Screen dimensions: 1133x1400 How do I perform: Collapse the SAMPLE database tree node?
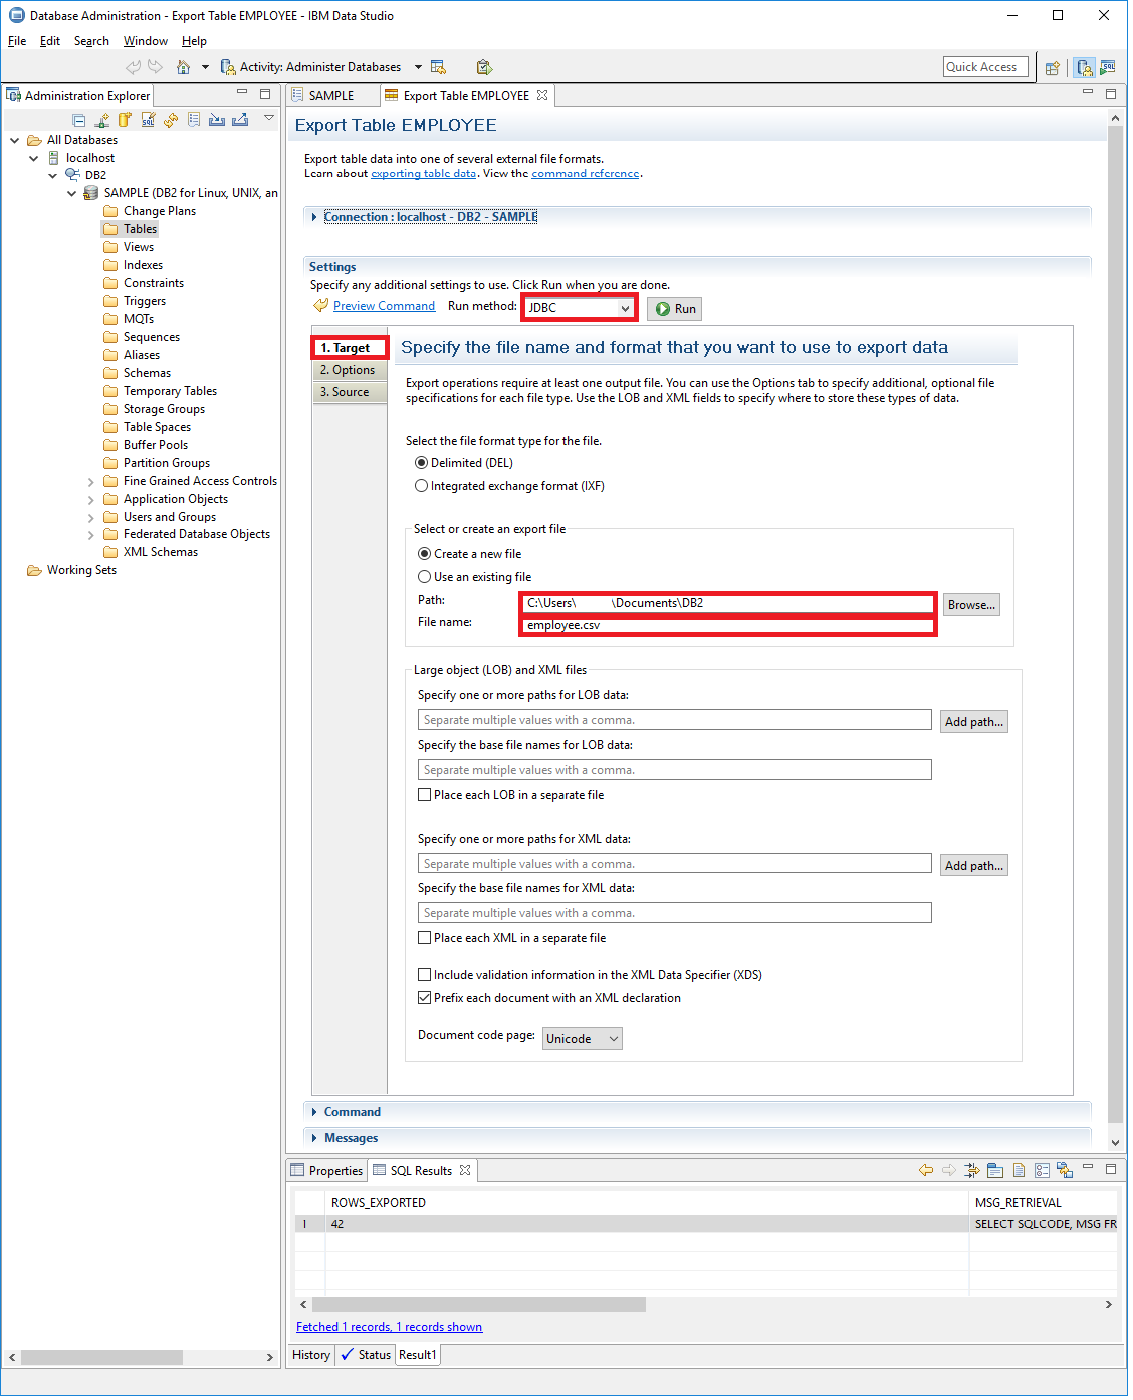pyautogui.click(x=70, y=192)
